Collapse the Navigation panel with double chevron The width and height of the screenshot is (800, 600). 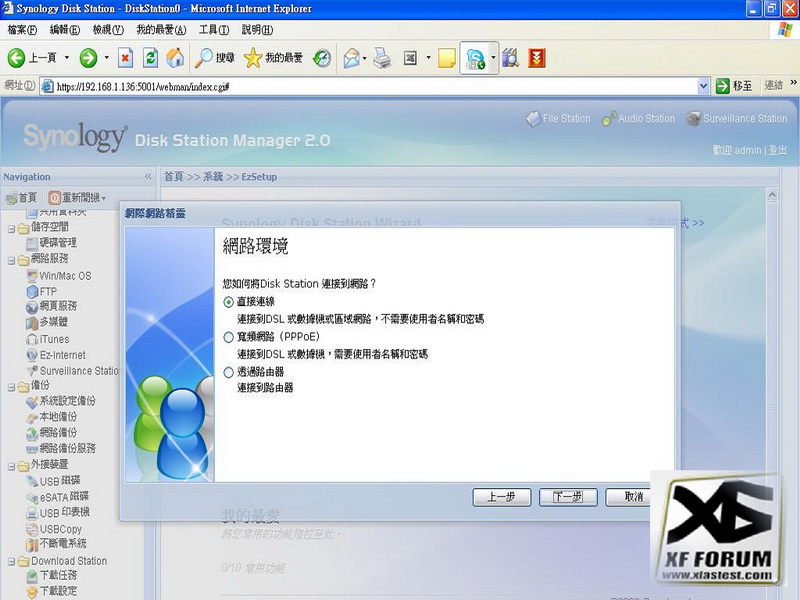click(x=148, y=177)
